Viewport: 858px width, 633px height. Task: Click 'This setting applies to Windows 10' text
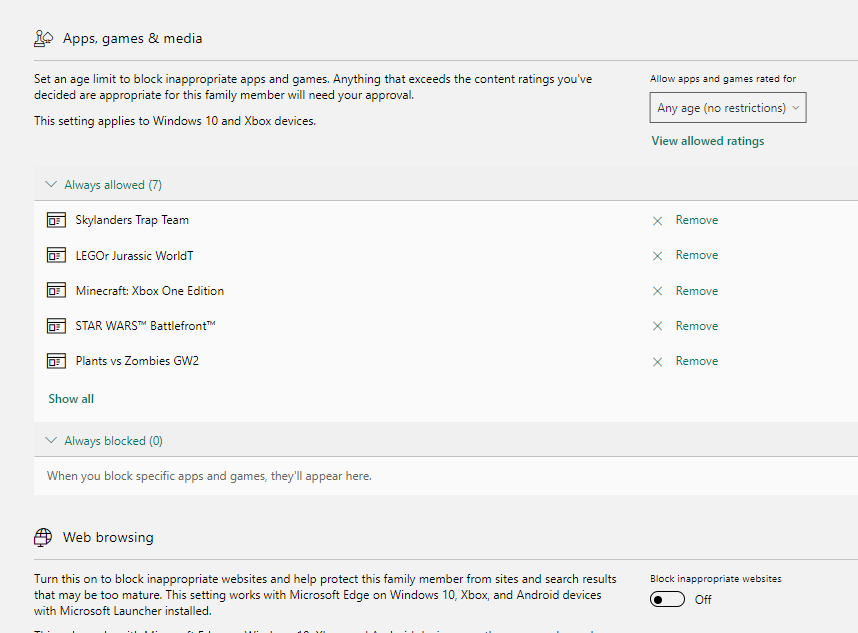175,121
